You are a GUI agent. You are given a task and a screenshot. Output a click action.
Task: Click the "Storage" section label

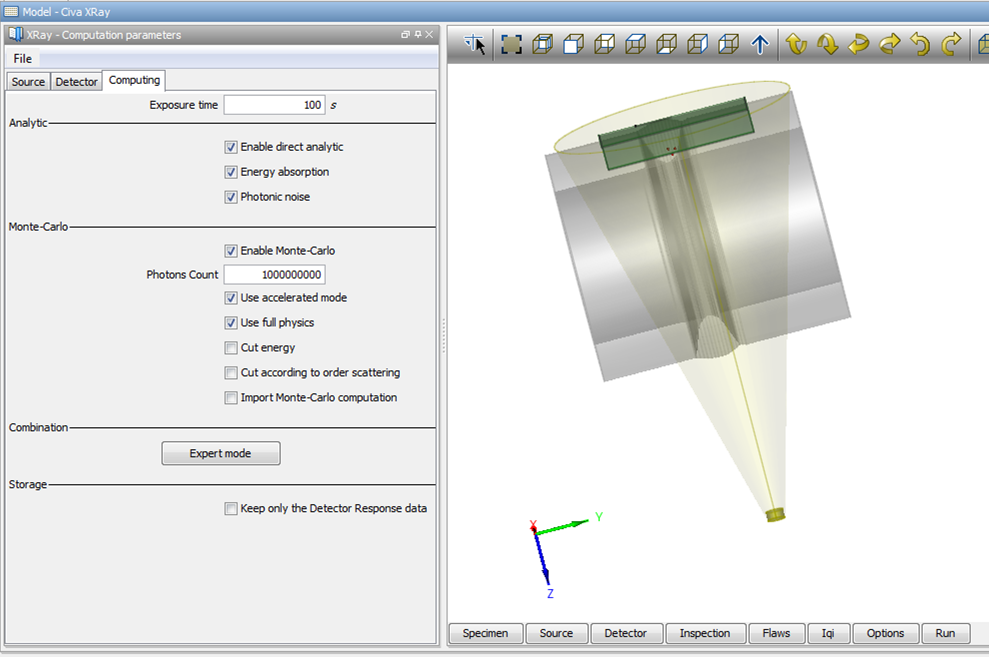click(x=28, y=484)
